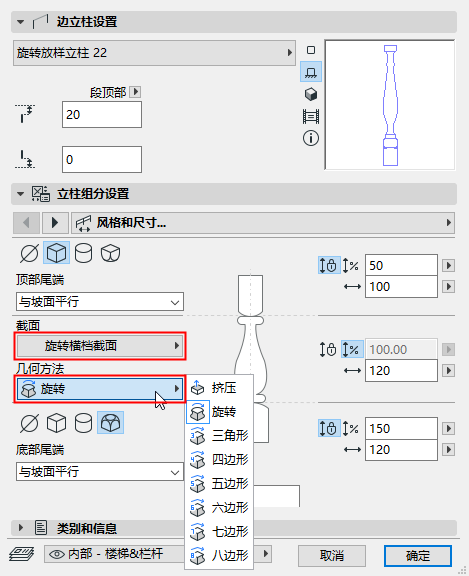This screenshot has height=576, width=469.
Task: Click the middle section width field 120
Action: pyautogui.click(x=401, y=371)
